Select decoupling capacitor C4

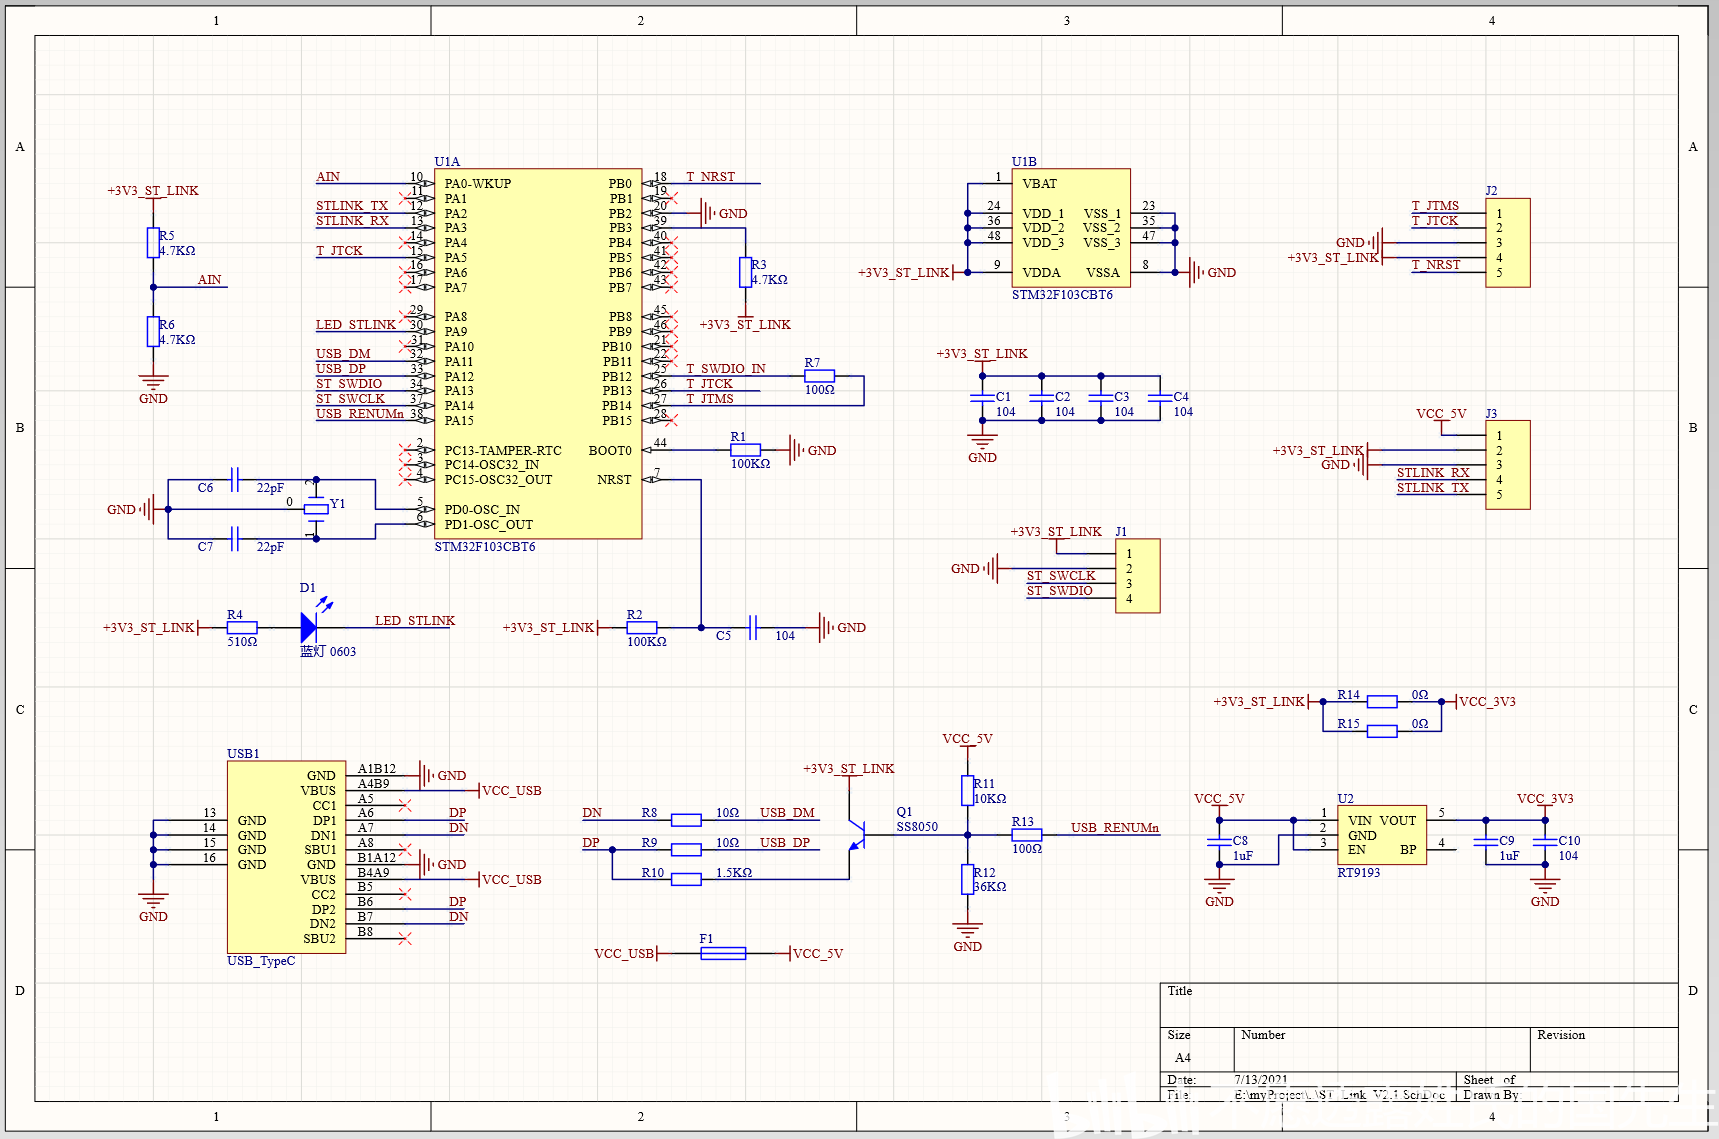pos(1160,398)
